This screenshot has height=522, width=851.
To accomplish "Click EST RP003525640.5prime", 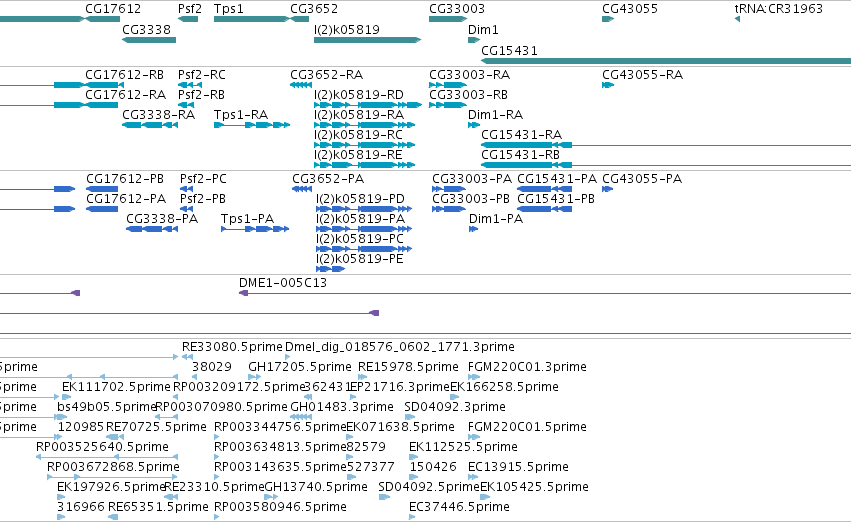I will pyautogui.click(x=102, y=447).
